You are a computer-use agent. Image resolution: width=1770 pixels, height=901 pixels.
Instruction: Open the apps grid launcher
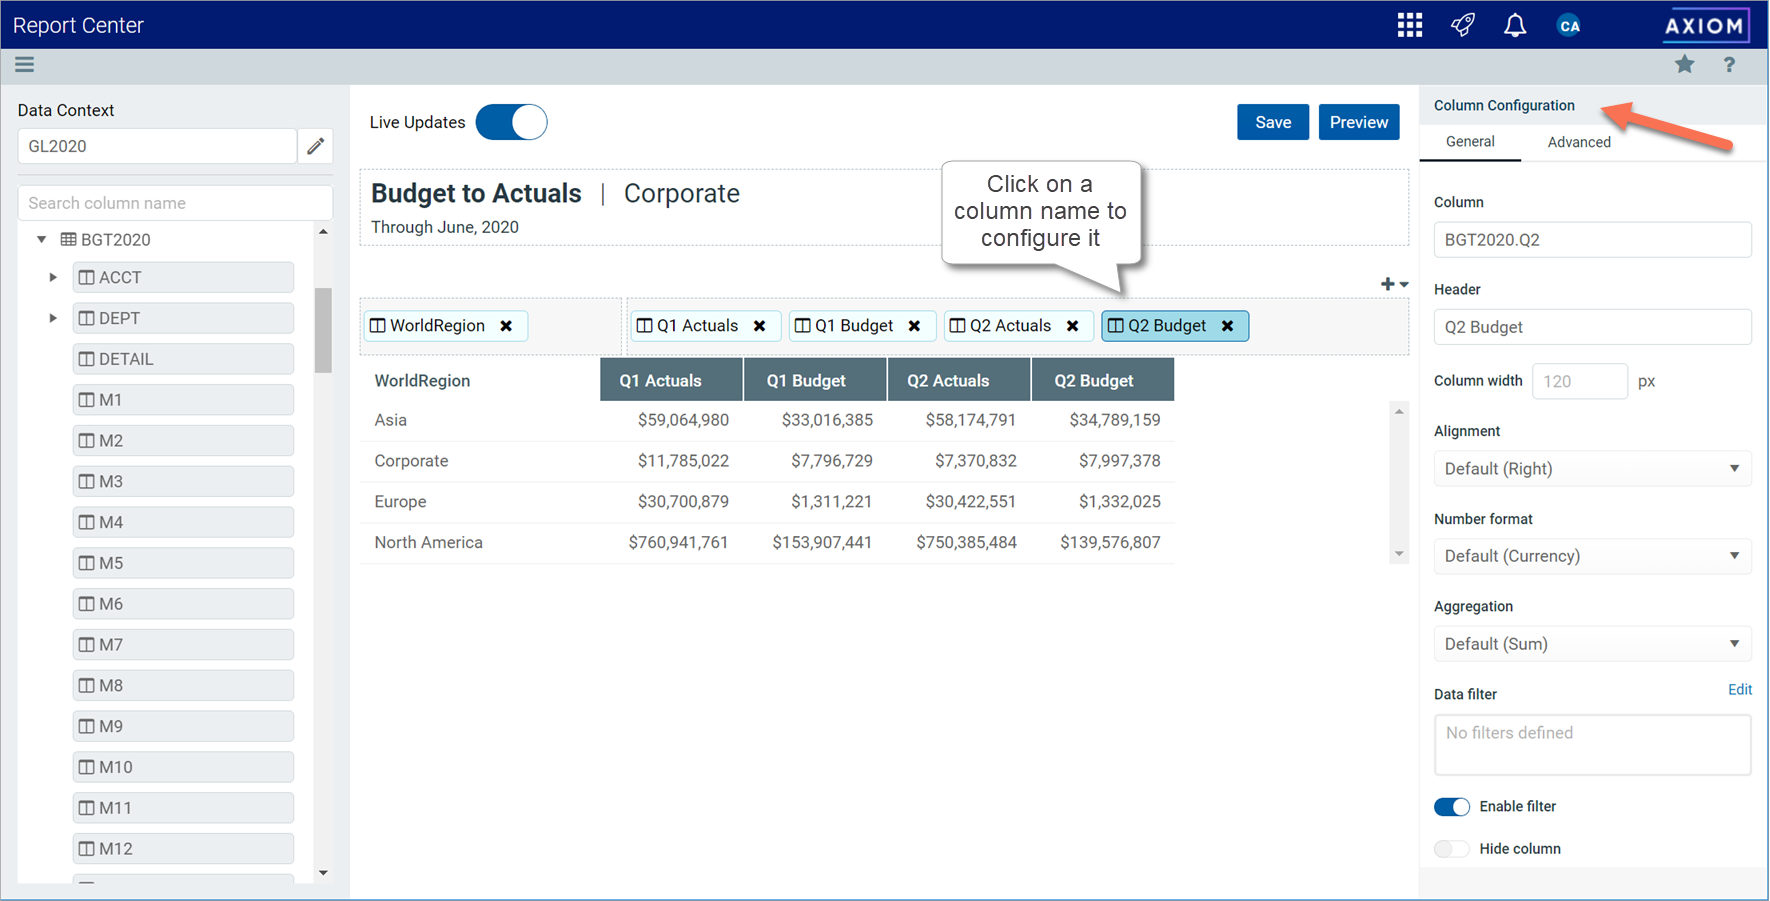tap(1410, 24)
